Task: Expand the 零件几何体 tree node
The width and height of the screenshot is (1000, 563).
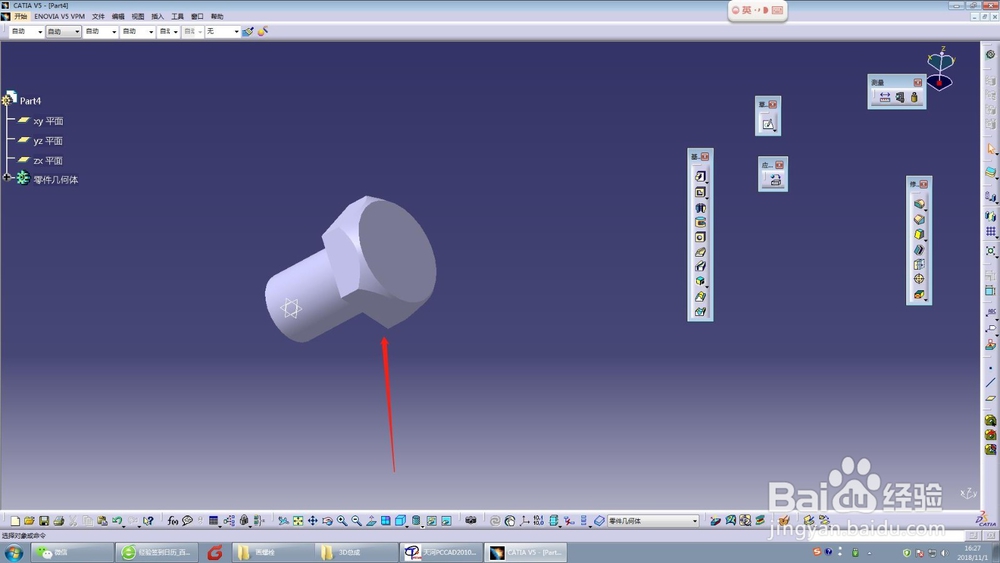Action: tap(7, 177)
